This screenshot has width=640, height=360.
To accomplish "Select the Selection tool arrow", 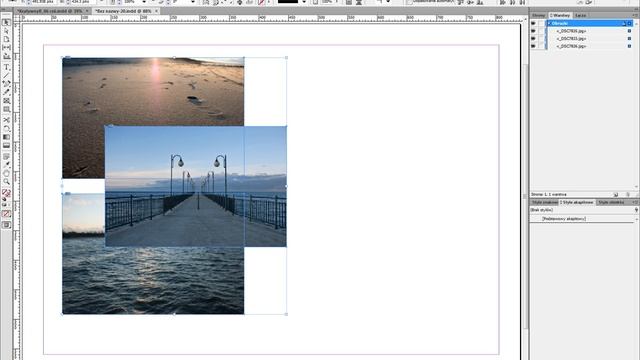I will pos(7,22).
